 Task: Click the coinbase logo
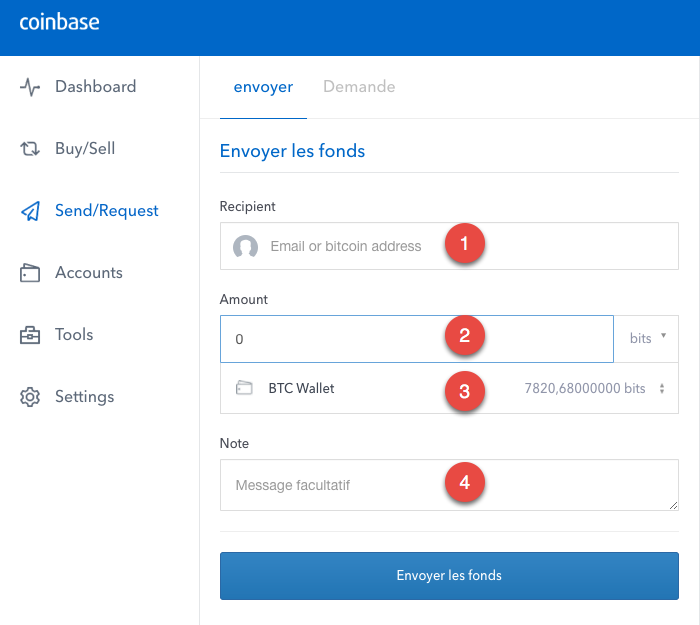click(x=59, y=22)
